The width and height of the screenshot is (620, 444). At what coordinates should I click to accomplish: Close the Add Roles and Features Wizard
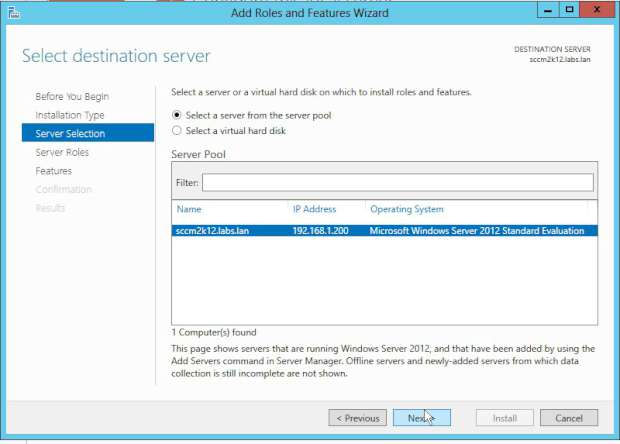tap(596, 9)
